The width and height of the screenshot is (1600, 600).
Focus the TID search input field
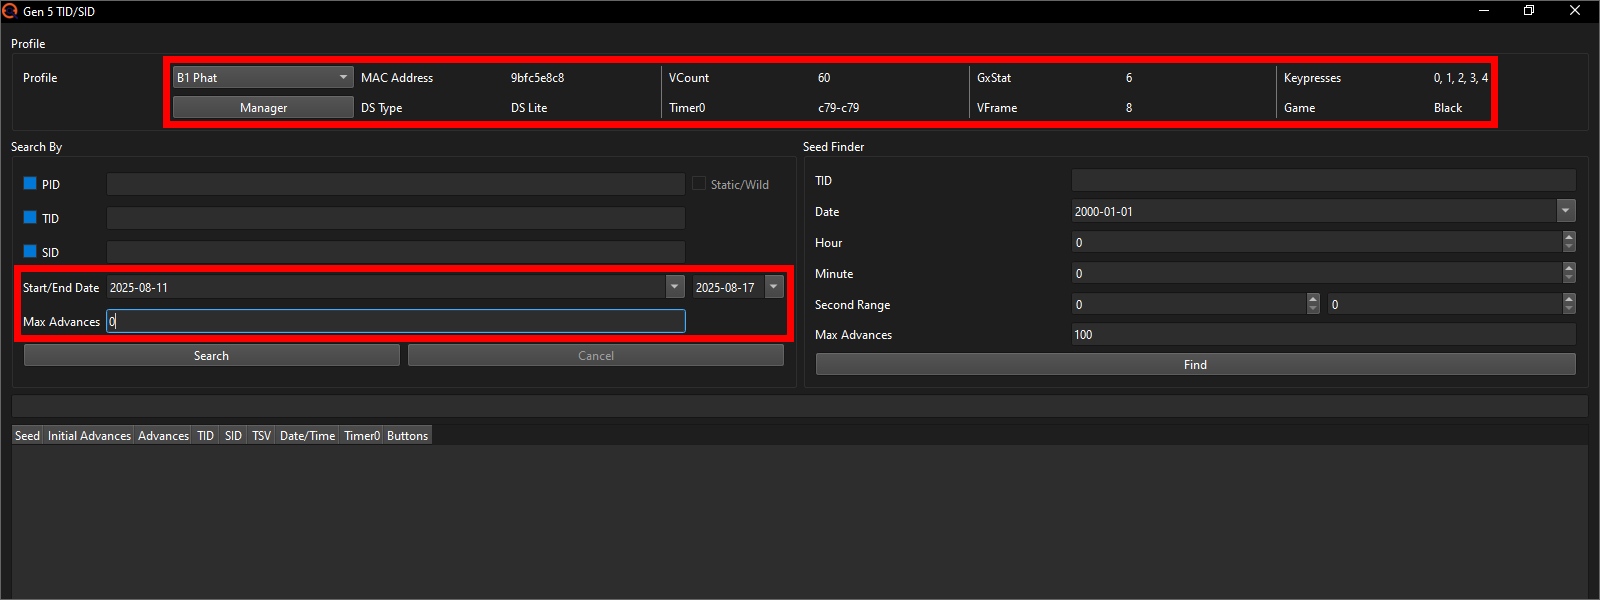pyautogui.click(x=396, y=218)
